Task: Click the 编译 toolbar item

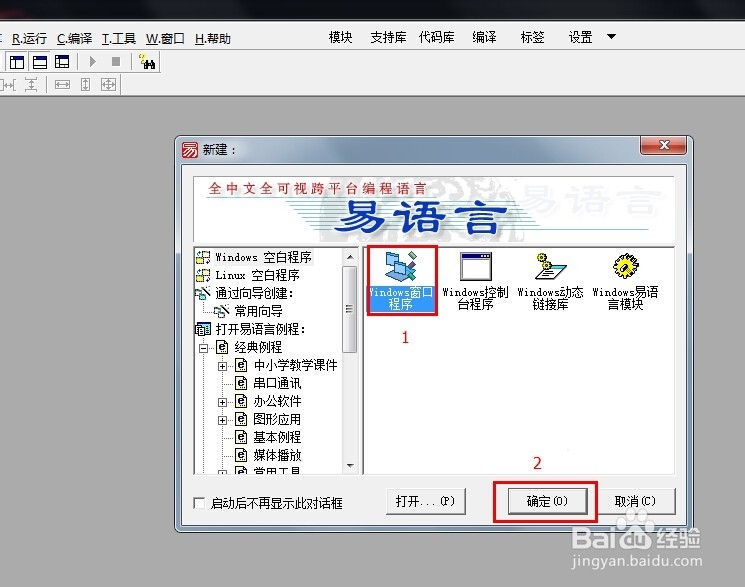Action: pos(484,37)
